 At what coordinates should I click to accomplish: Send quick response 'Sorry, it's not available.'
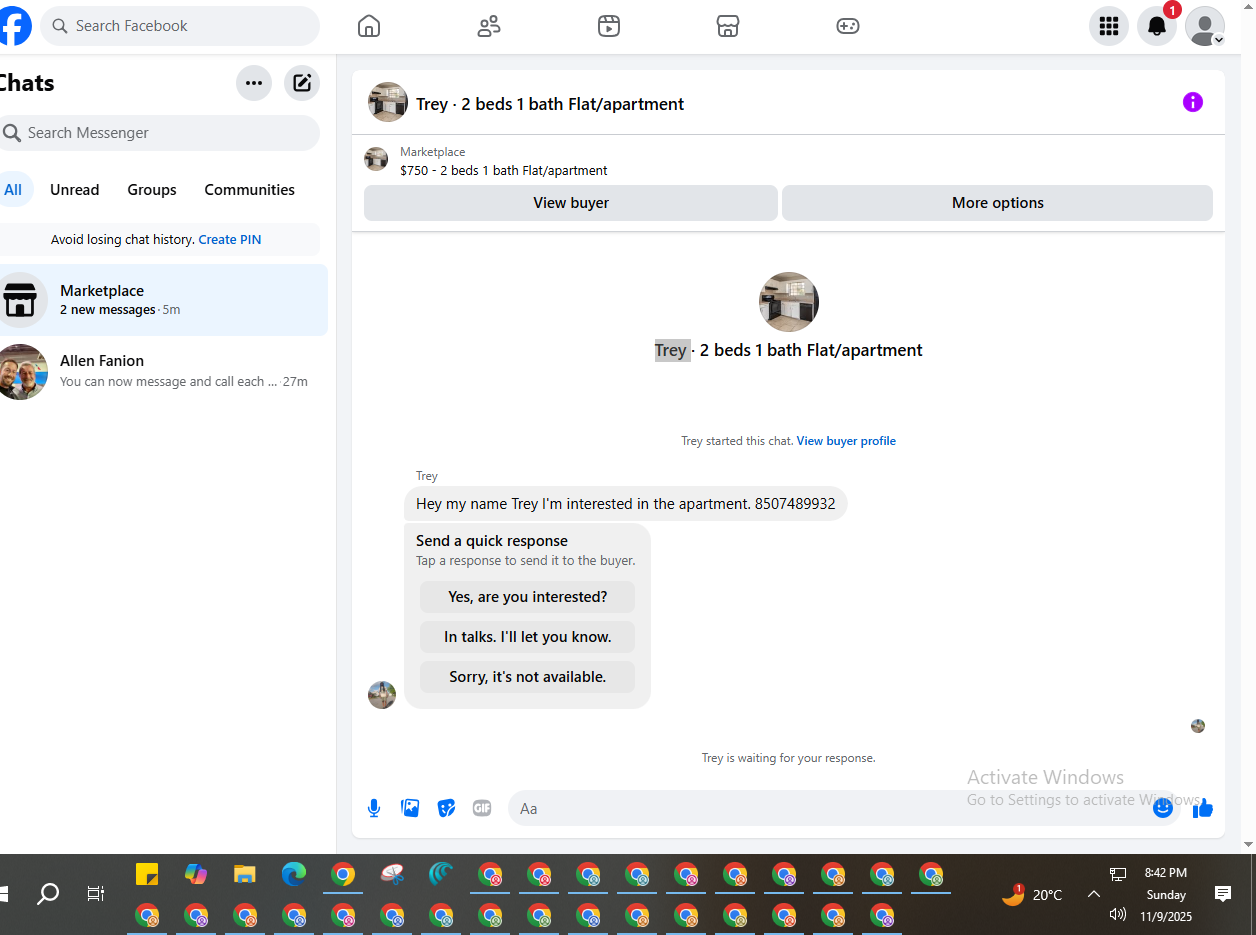point(527,677)
